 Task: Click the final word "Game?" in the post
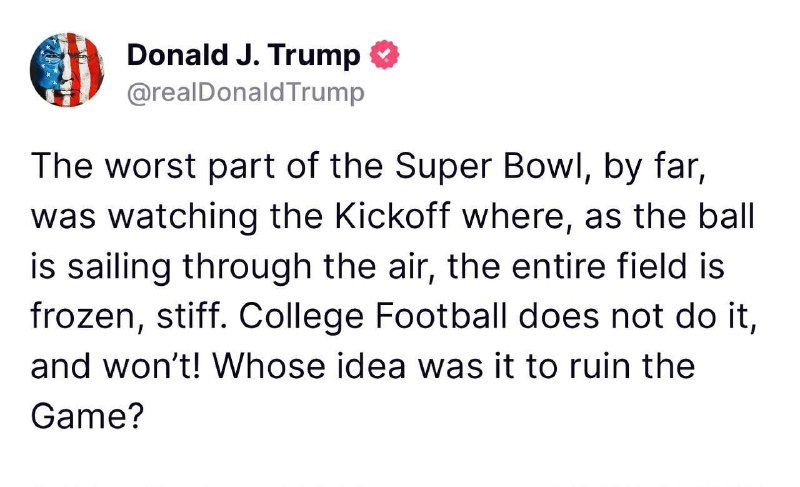point(88,416)
